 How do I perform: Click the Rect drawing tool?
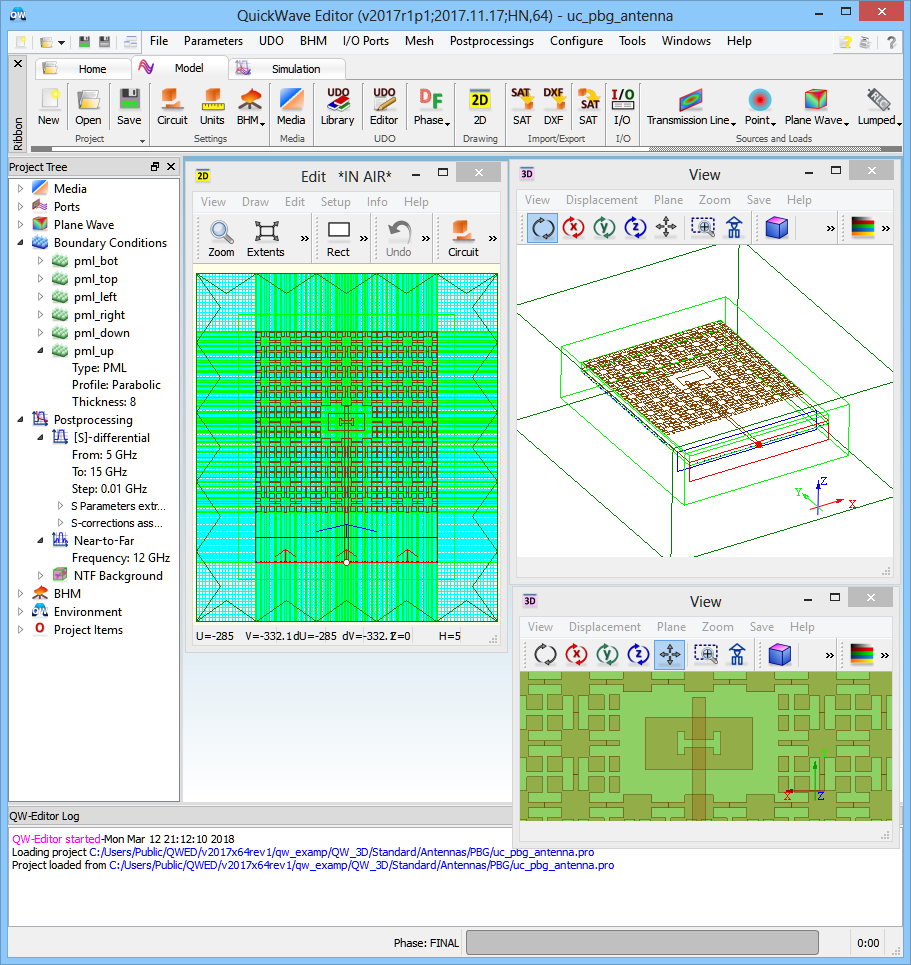tap(339, 239)
